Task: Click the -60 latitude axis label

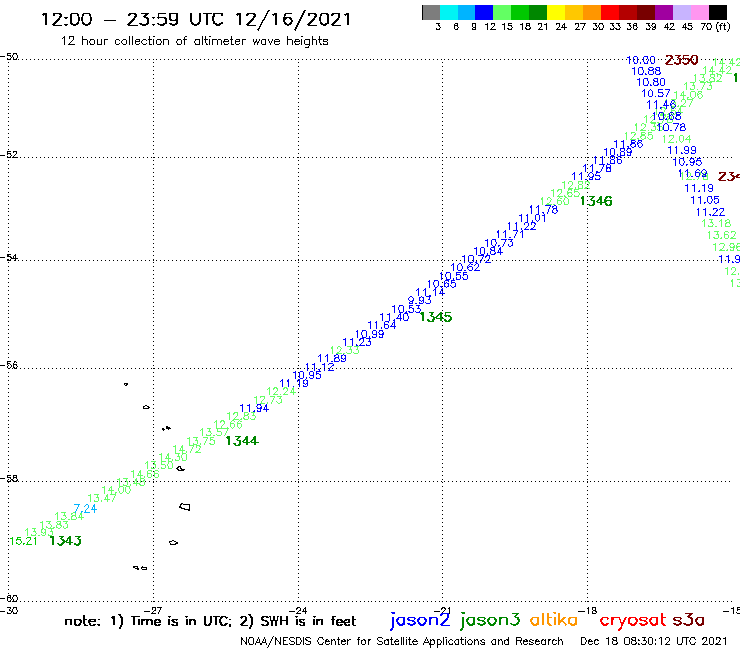Action: pyautogui.click(x=9, y=599)
